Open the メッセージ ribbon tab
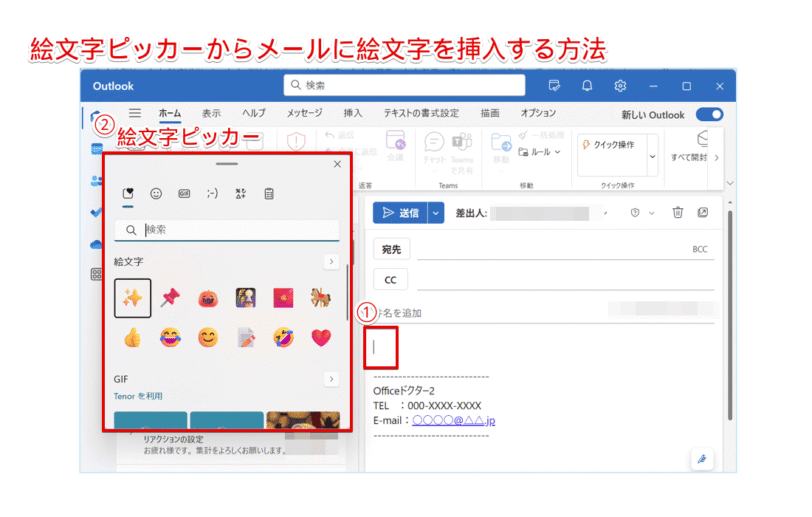This screenshot has height=517, width=812. 304,113
